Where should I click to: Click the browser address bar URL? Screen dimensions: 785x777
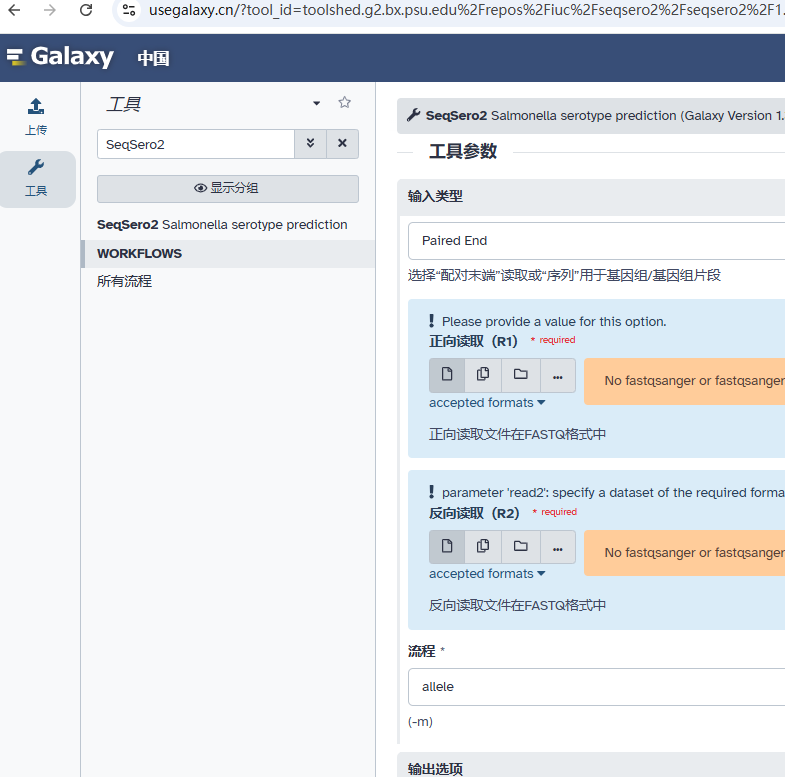pos(466,10)
